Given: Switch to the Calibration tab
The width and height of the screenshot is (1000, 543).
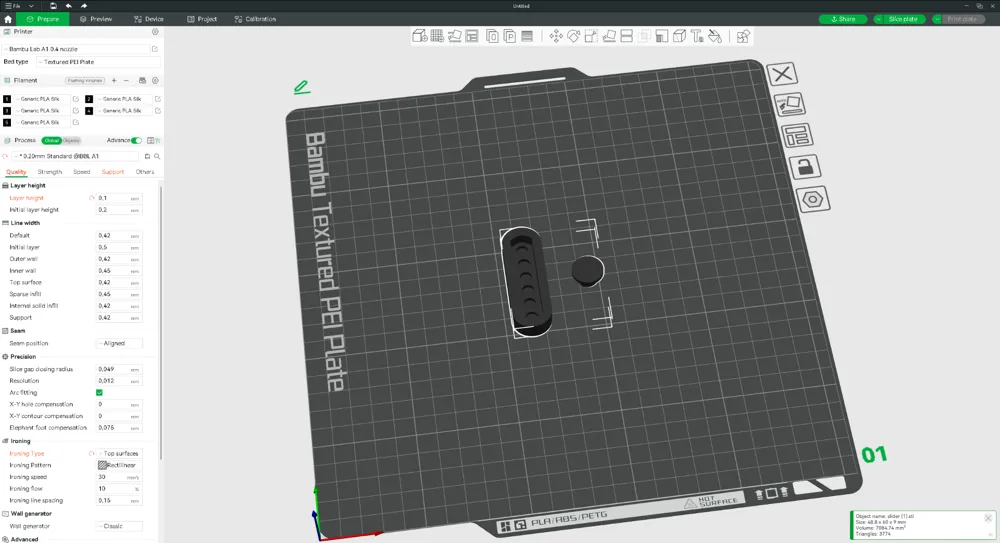Looking at the screenshot, I should pyautogui.click(x=256, y=19).
